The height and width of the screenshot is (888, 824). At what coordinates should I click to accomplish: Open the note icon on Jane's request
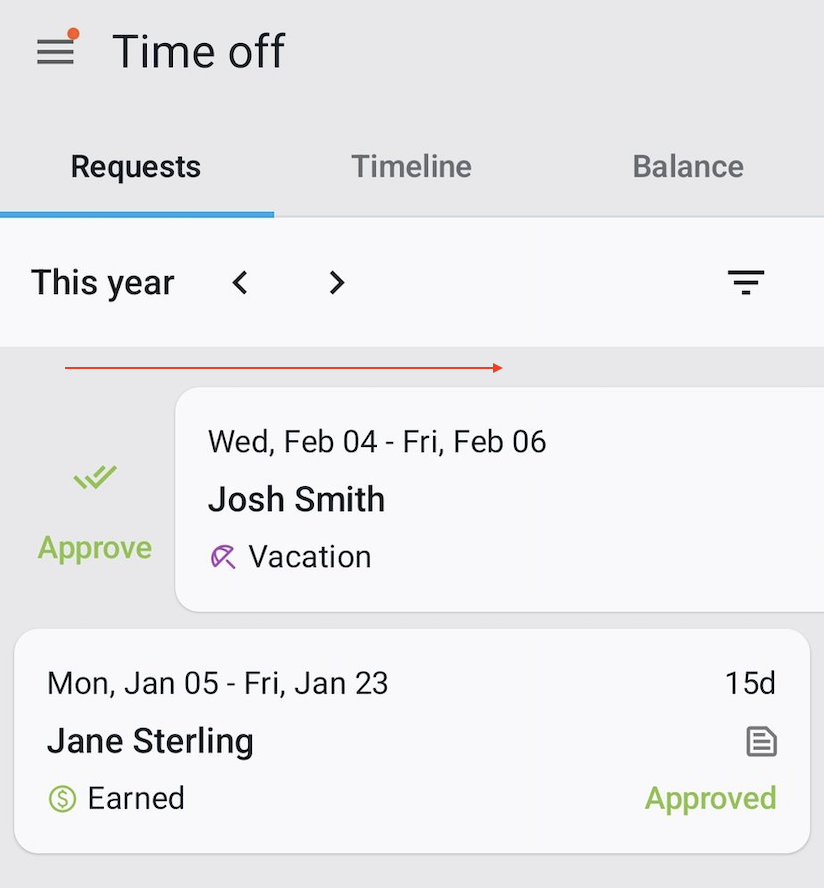point(761,742)
